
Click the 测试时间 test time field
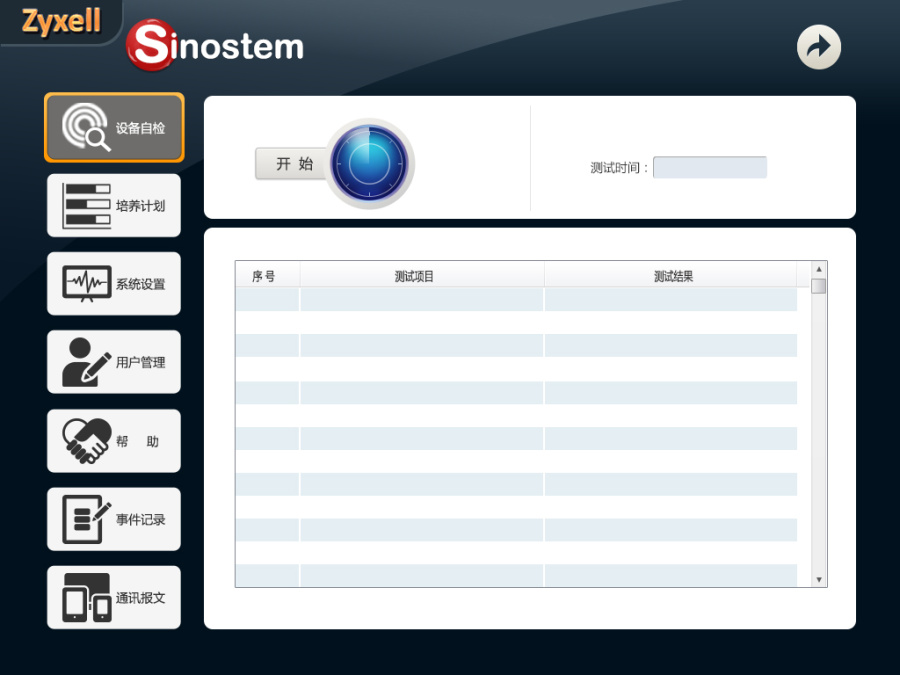(x=710, y=167)
